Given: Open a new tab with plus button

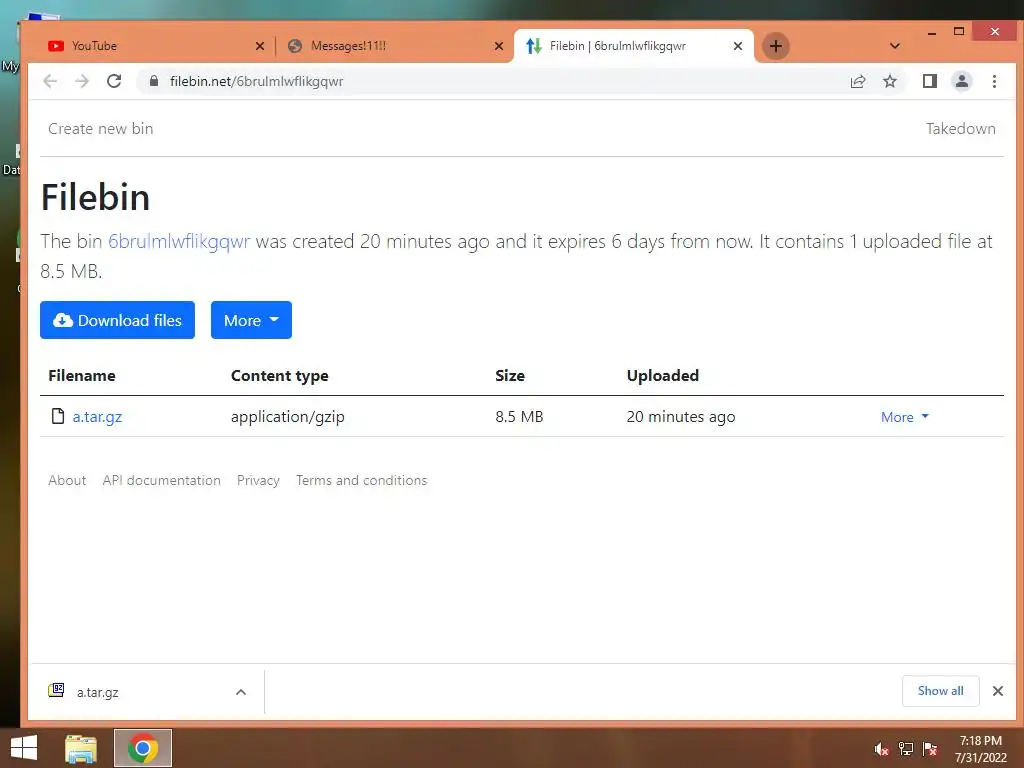Looking at the screenshot, I should [775, 46].
